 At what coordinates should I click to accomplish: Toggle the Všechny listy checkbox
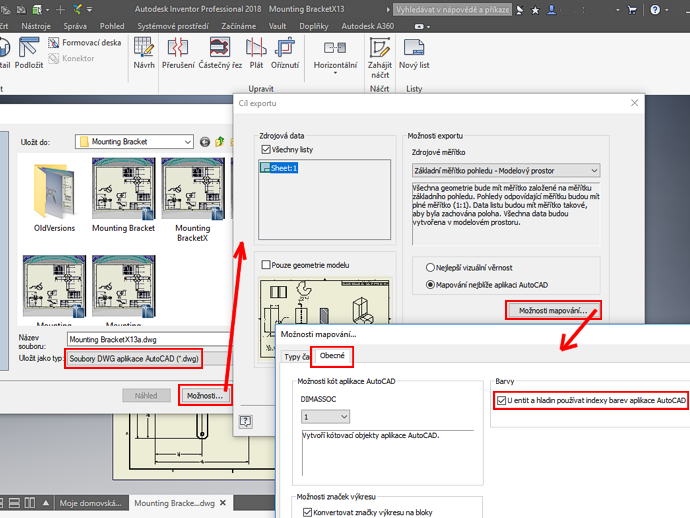point(266,150)
